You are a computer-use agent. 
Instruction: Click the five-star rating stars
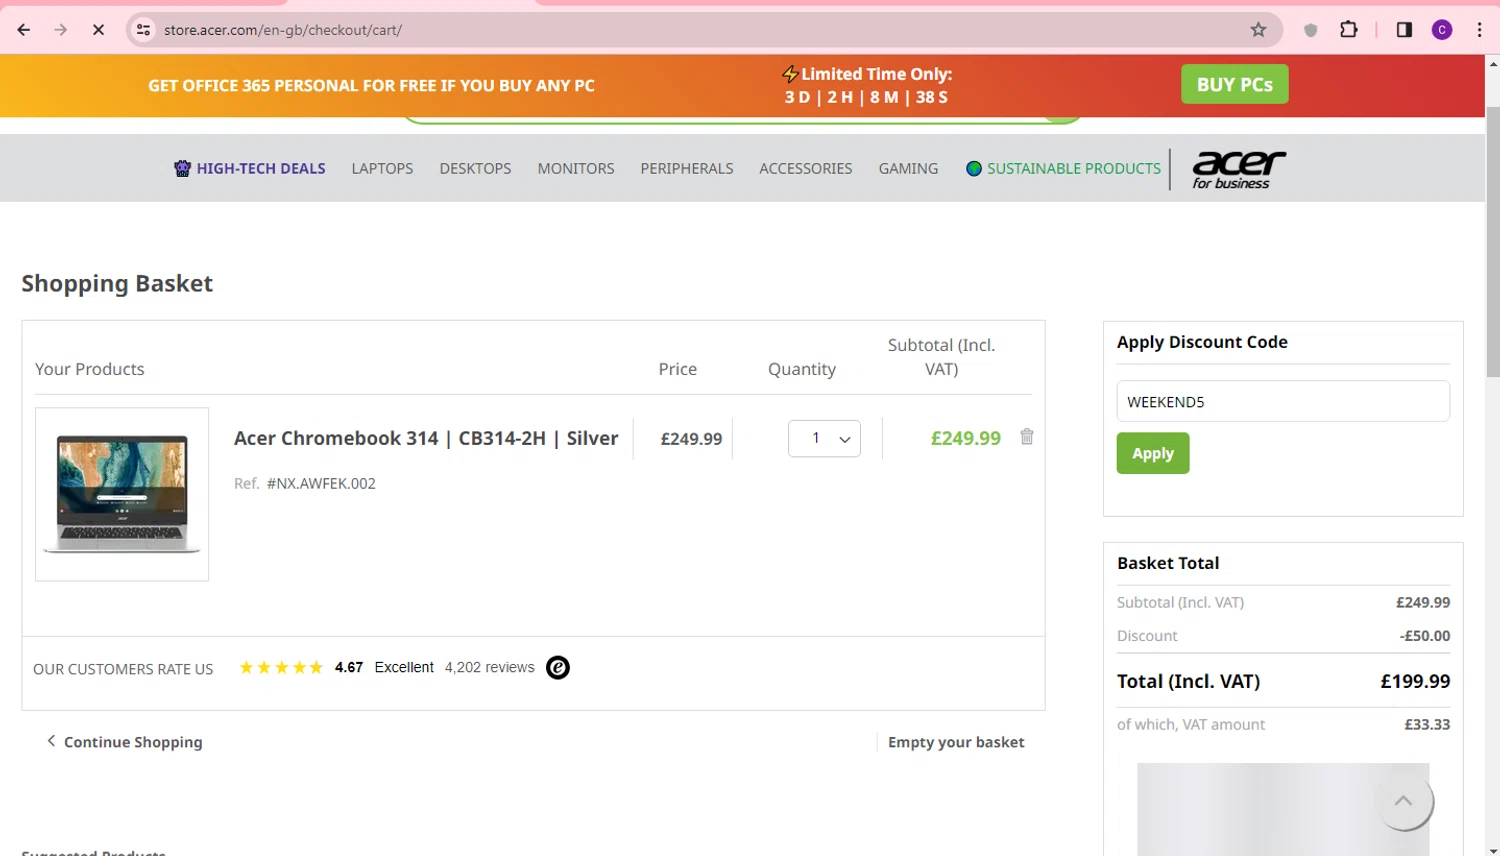(x=280, y=667)
